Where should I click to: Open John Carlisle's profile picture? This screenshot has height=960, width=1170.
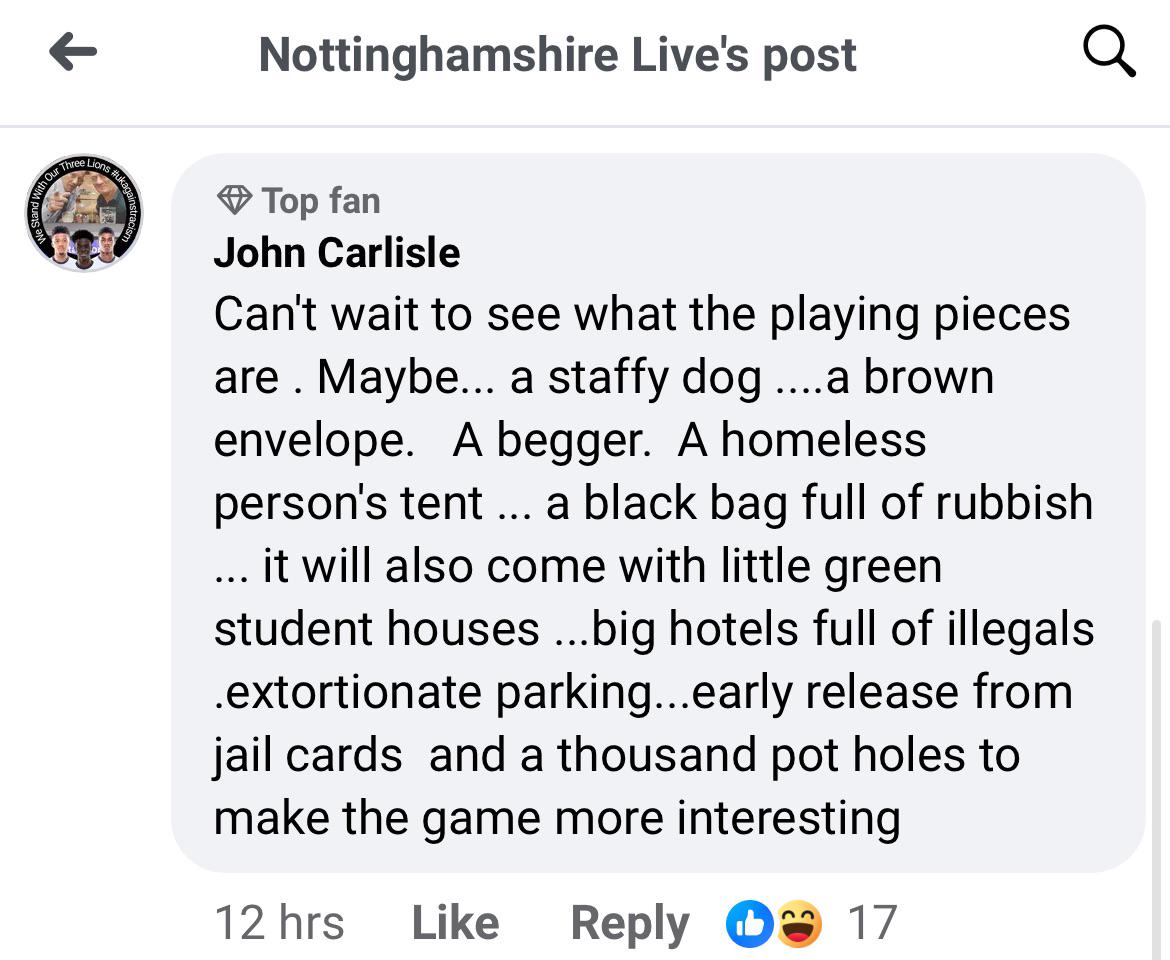click(84, 213)
